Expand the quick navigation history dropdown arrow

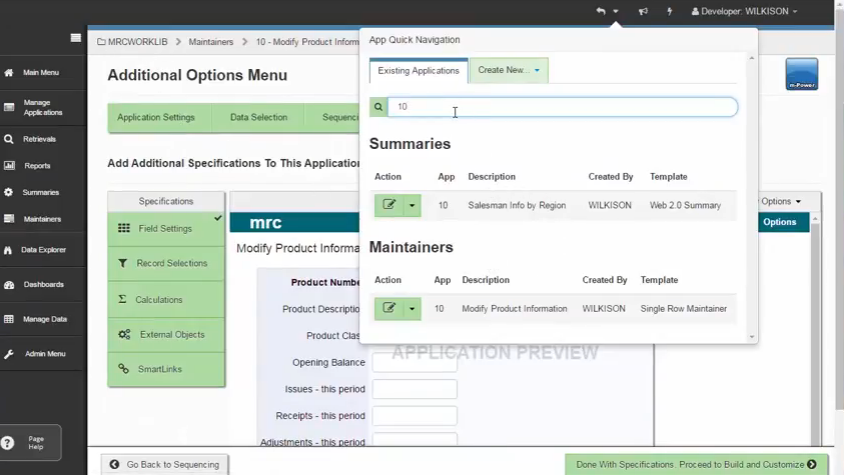click(615, 11)
